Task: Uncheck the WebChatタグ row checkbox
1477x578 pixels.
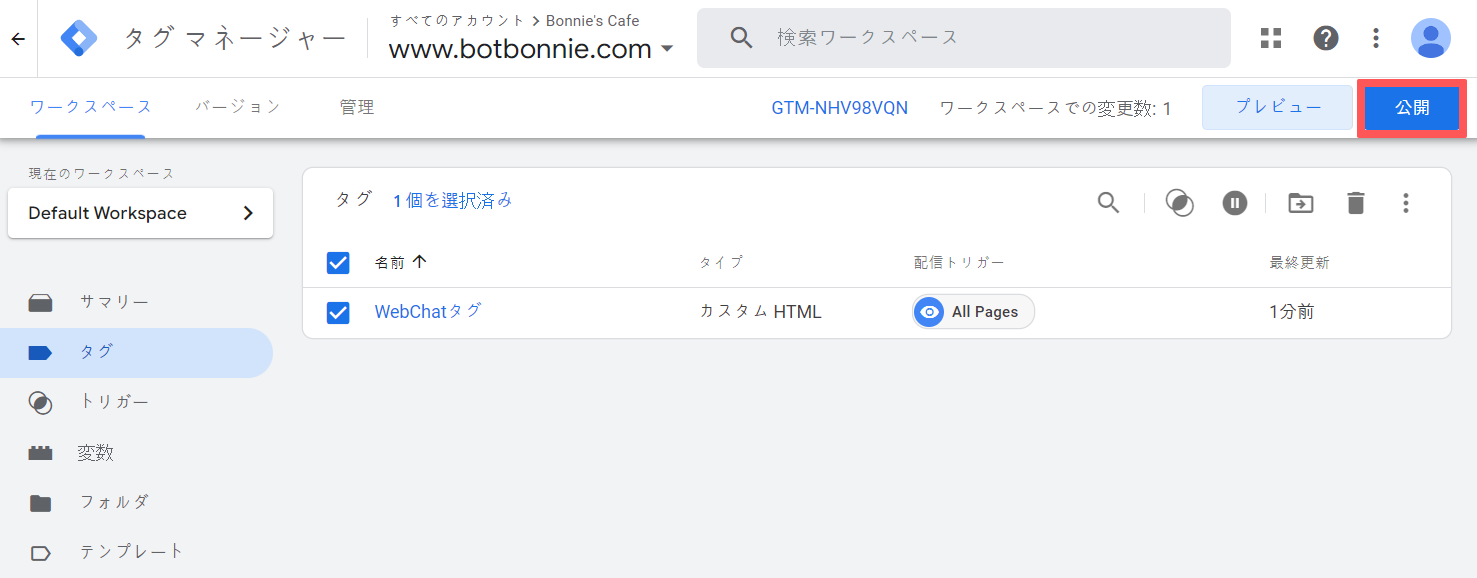Action: point(338,313)
